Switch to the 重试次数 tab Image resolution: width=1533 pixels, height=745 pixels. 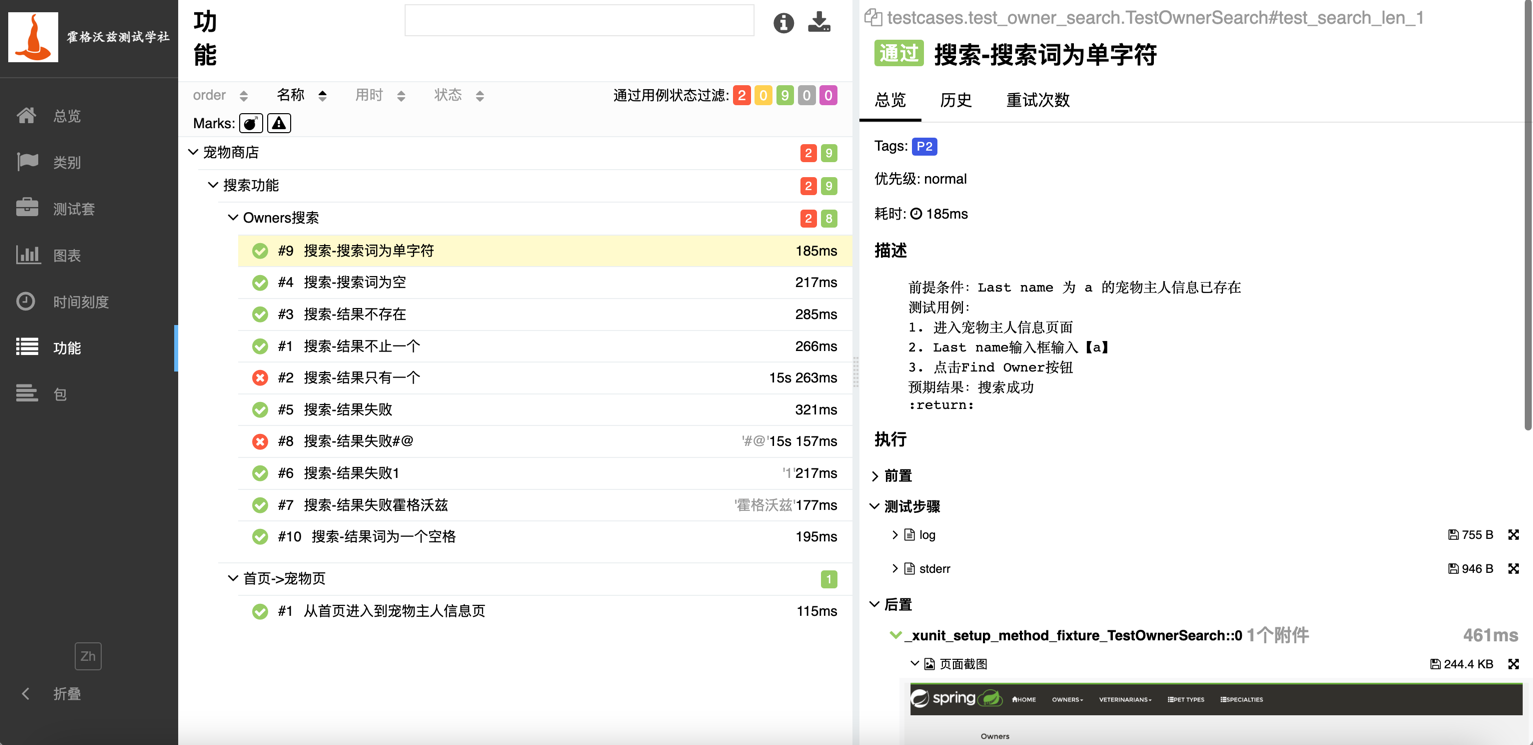(x=1038, y=100)
